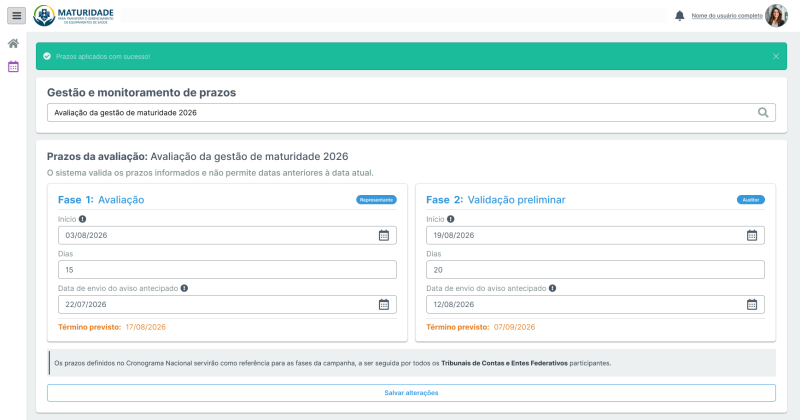Open Fase 1 aviso antecipado calendar picker
Viewport: 800px width, 420px height.
point(384,305)
